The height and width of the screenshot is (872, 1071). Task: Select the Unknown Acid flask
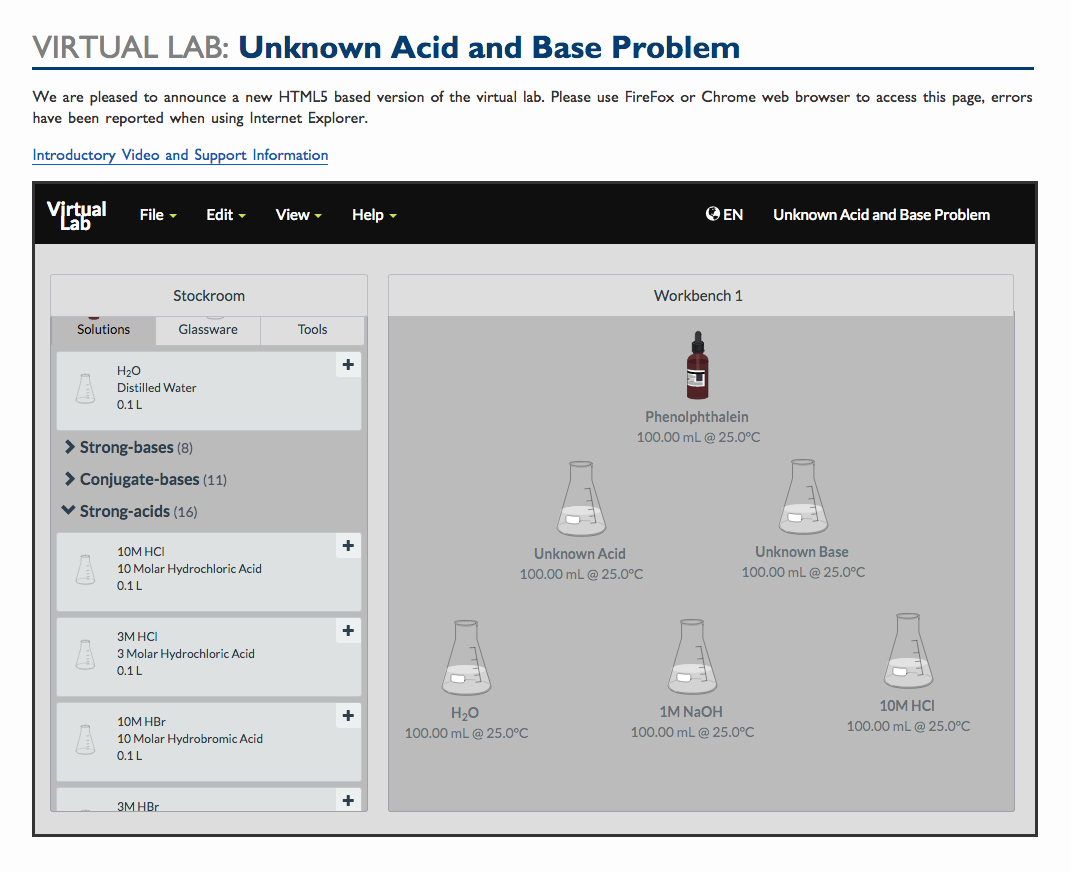(x=580, y=498)
